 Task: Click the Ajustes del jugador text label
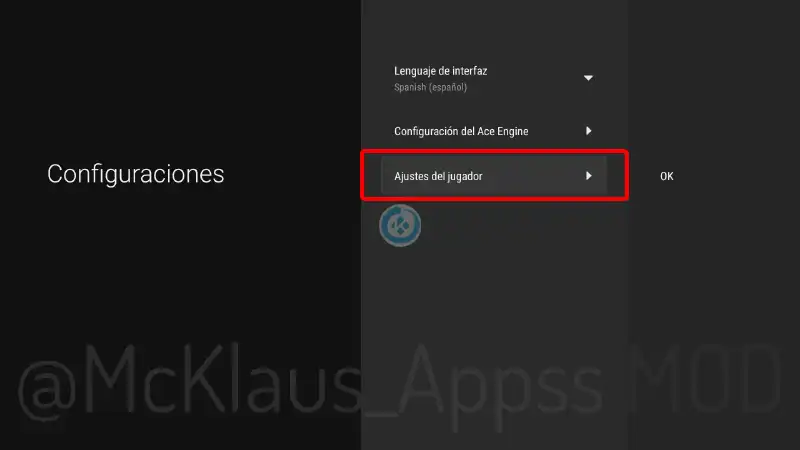438,176
